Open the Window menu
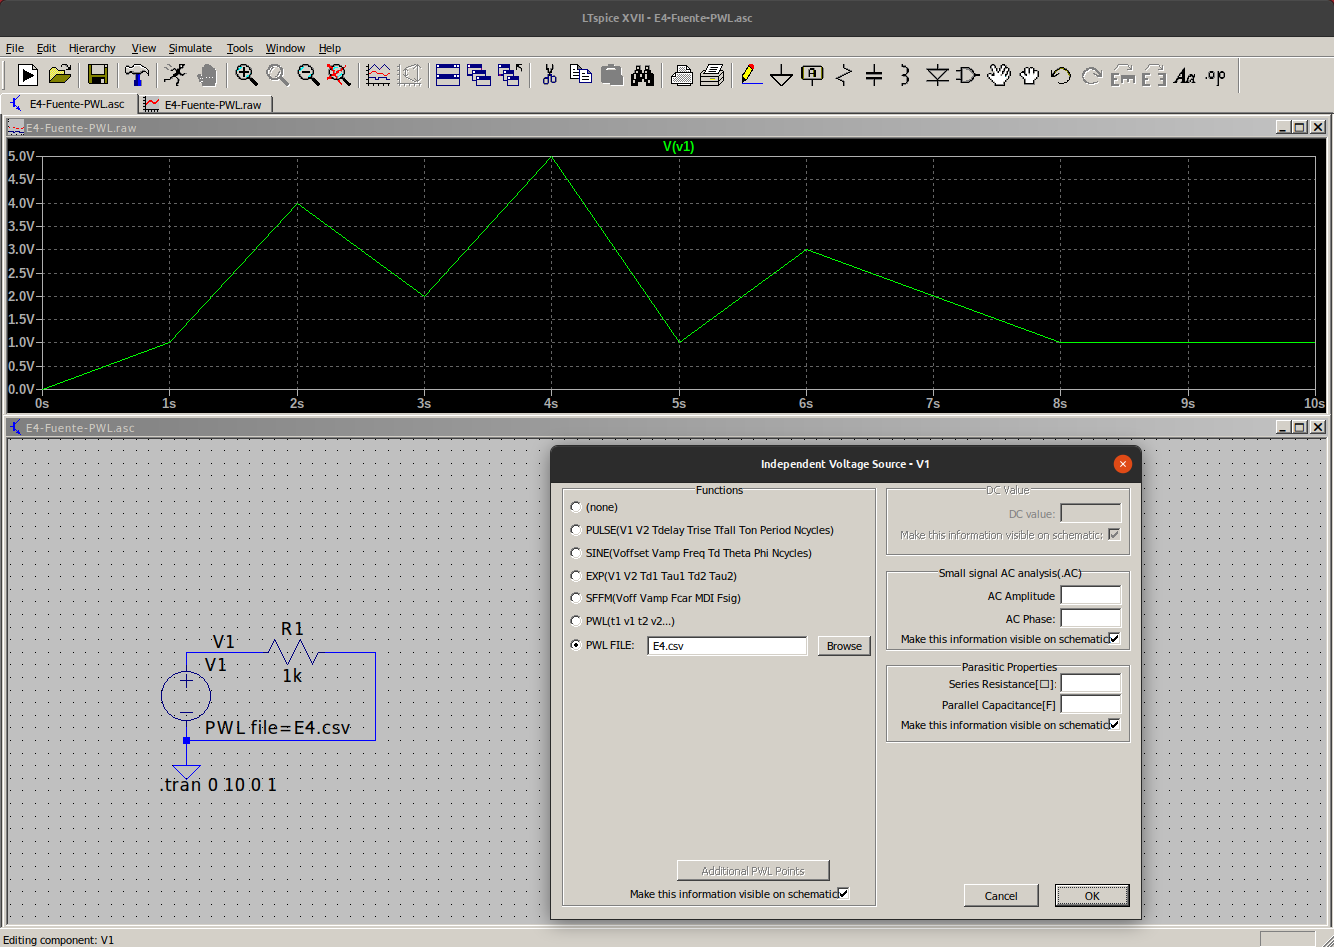Screen dimensions: 1334x947 [x=285, y=48]
